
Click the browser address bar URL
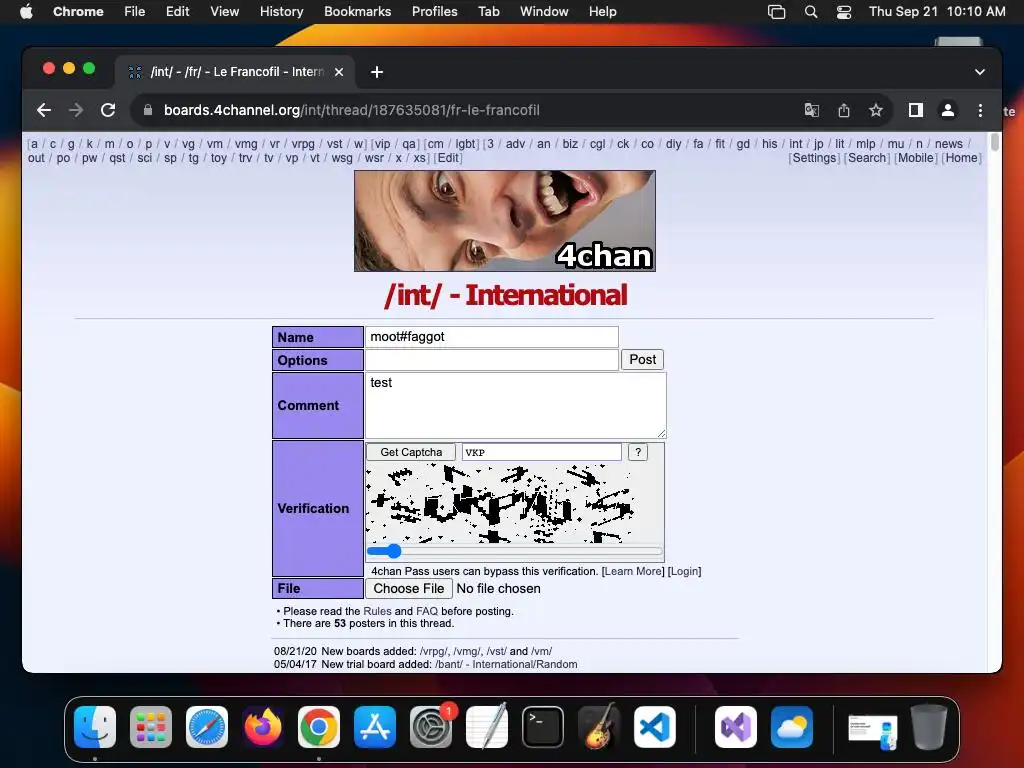[x=351, y=110]
